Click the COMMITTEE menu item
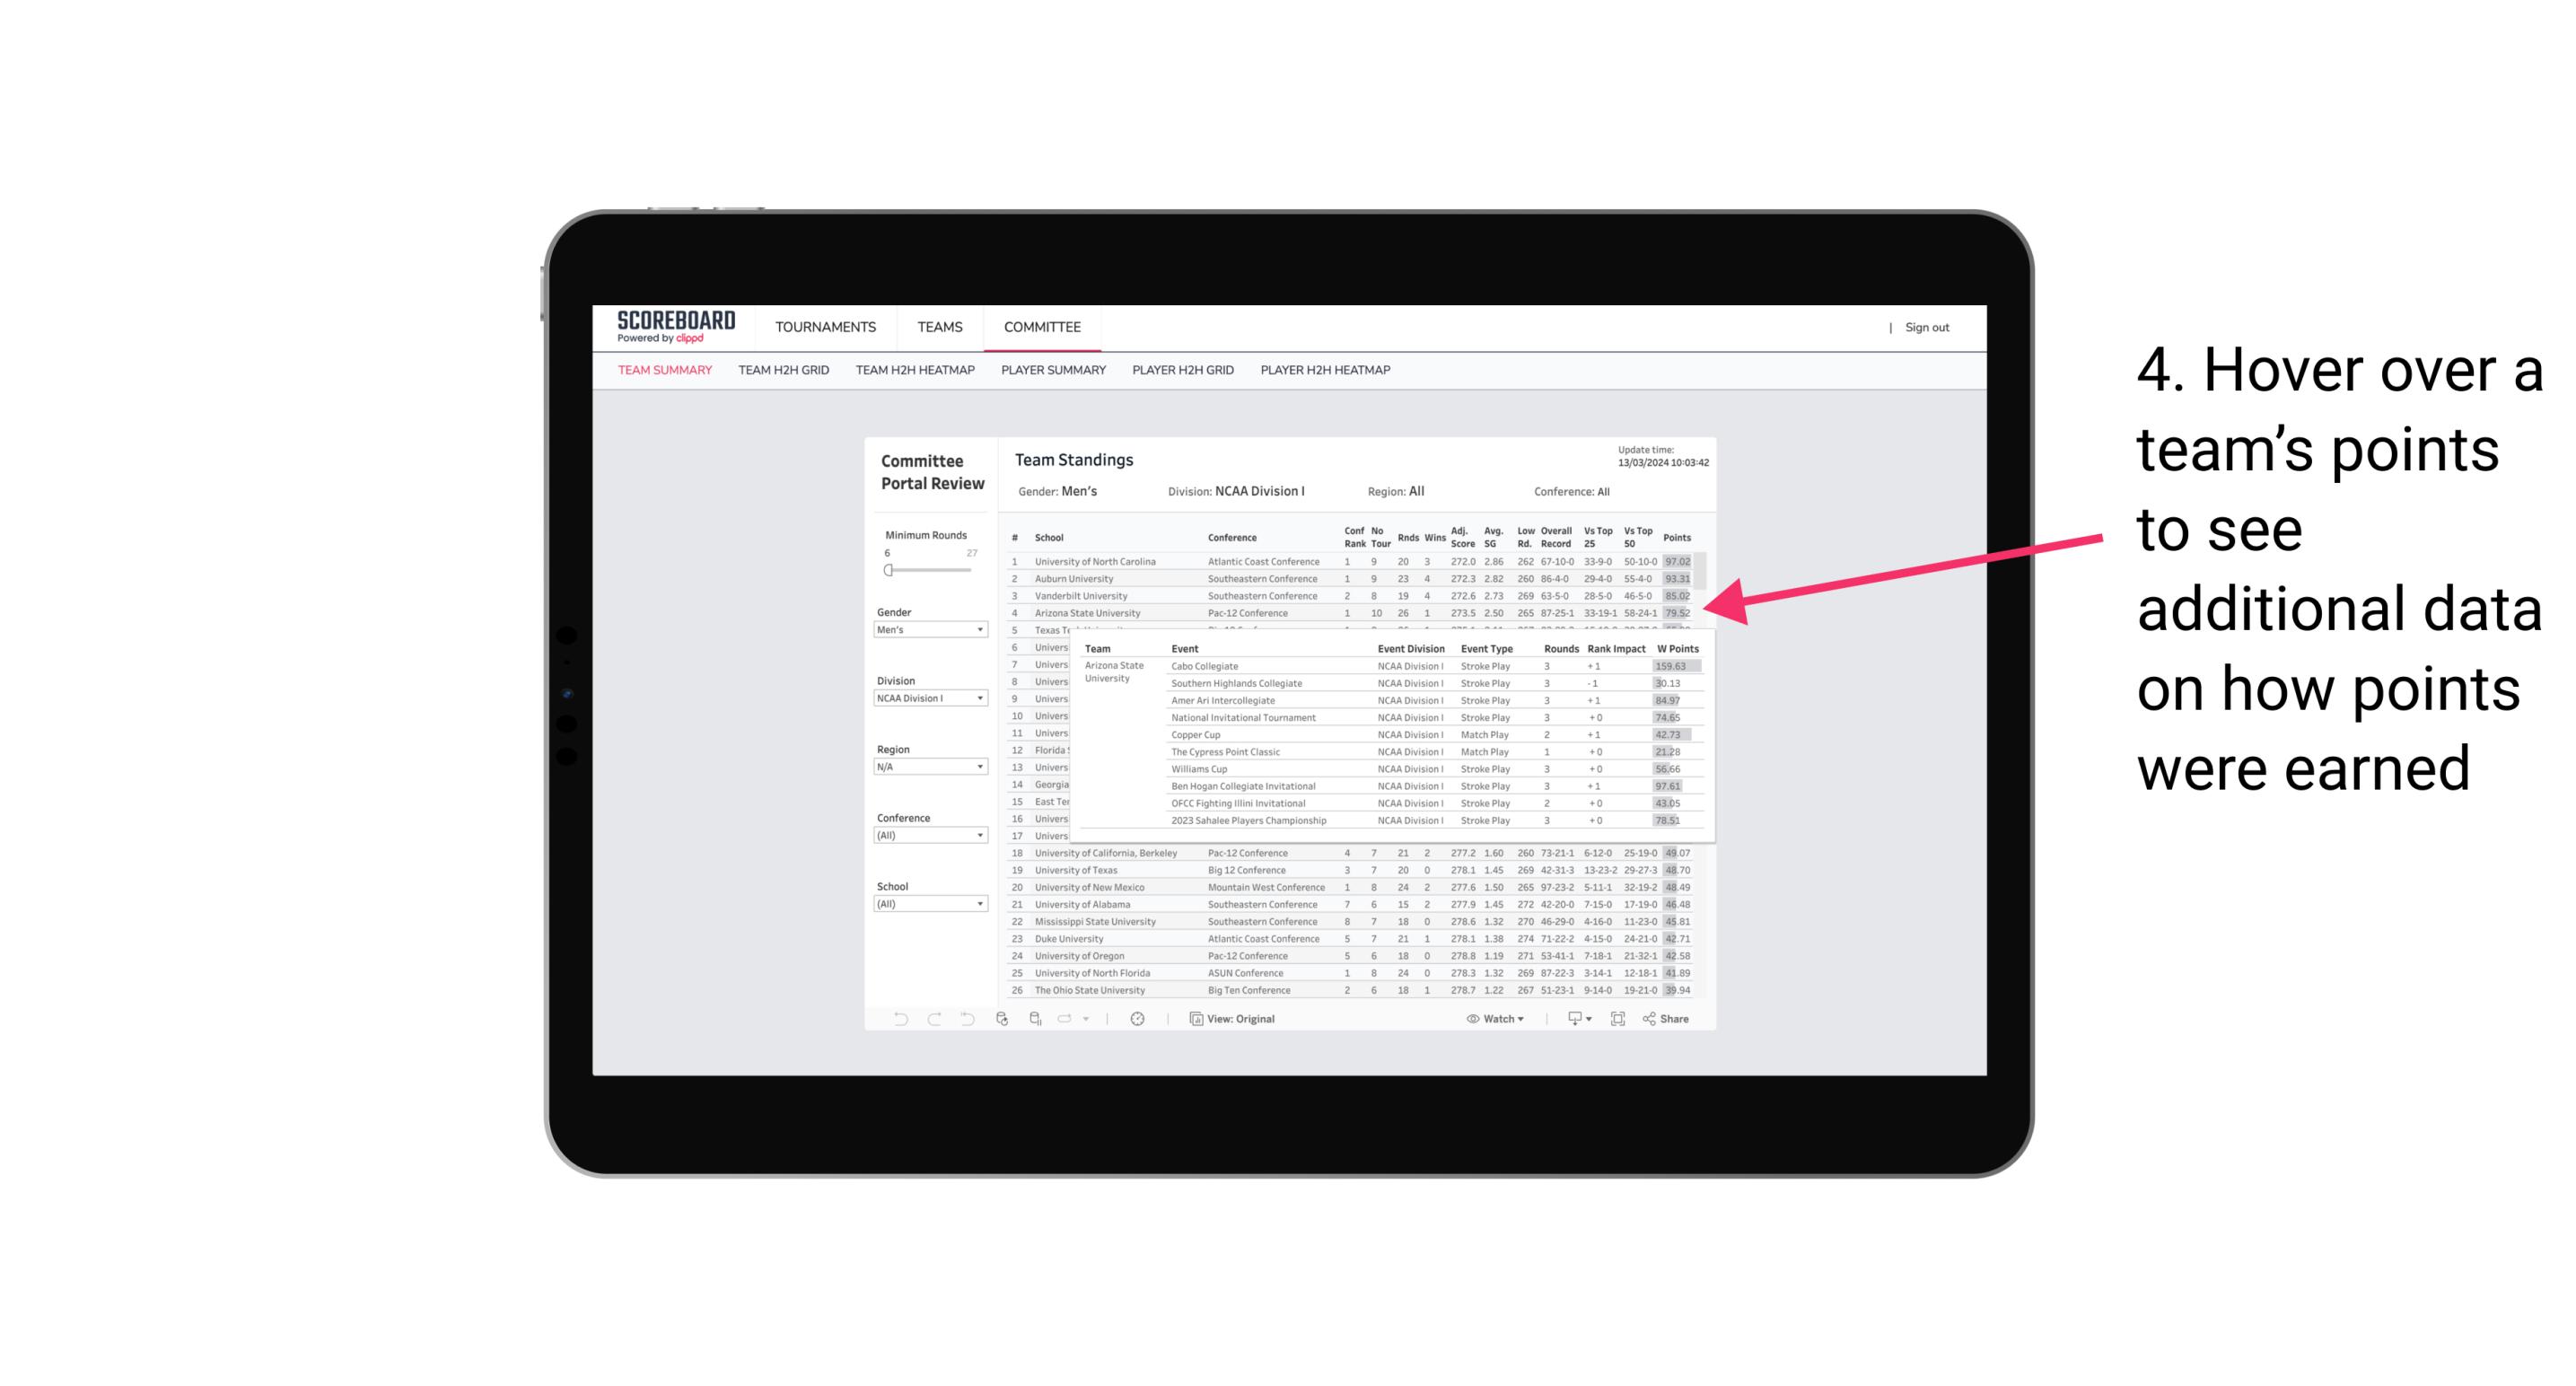This screenshot has width=2576, height=1386. [x=1044, y=326]
